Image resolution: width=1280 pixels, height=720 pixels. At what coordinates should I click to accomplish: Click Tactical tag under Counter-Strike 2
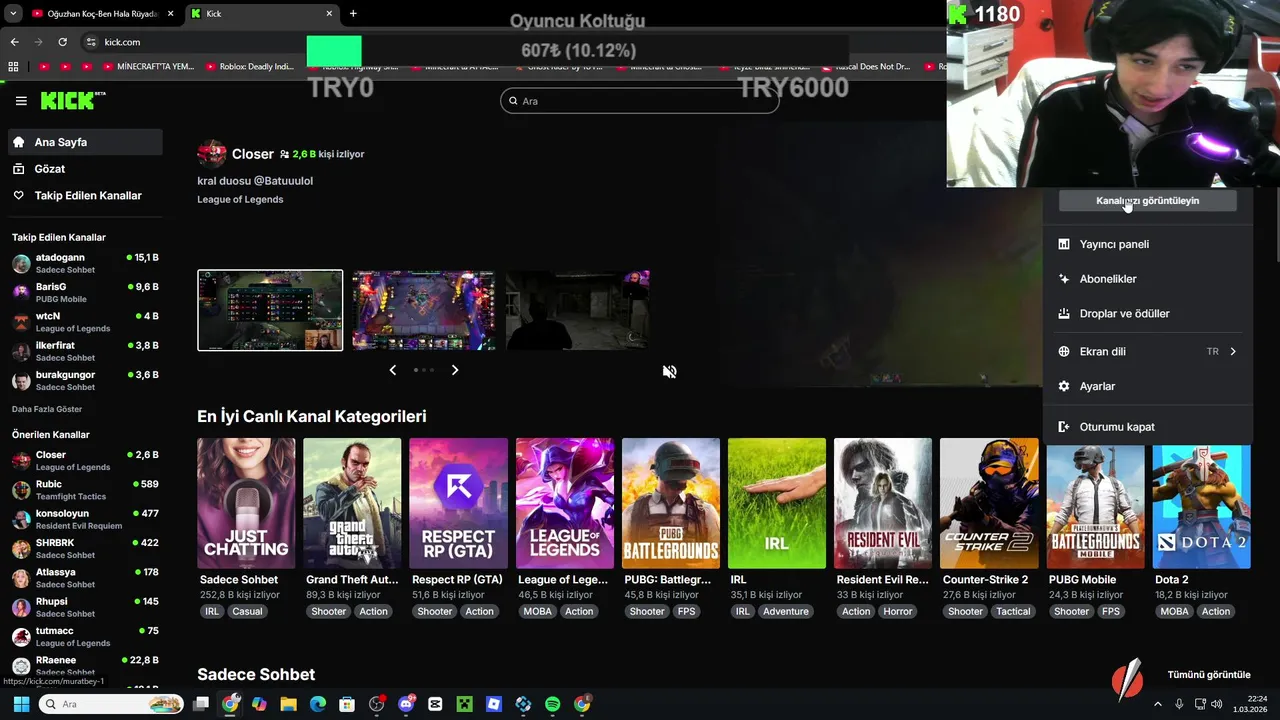tap(1013, 611)
